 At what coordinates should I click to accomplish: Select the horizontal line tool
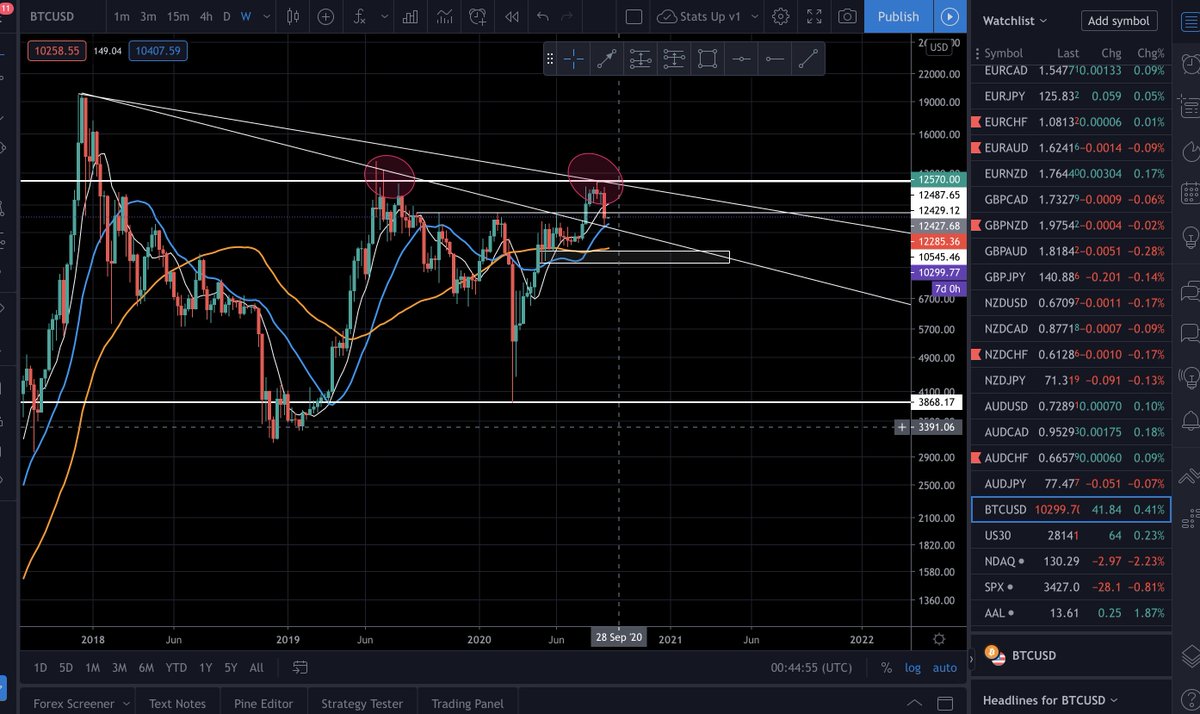click(x=741, y=60)
